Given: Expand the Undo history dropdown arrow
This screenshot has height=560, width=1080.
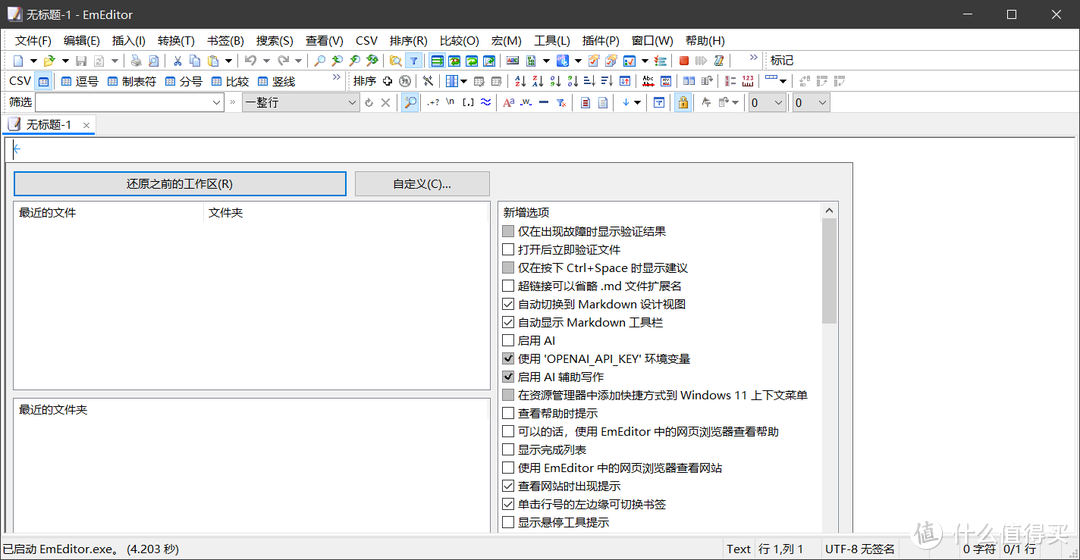Looking at the screenshot, I should (x=266, y=61).
